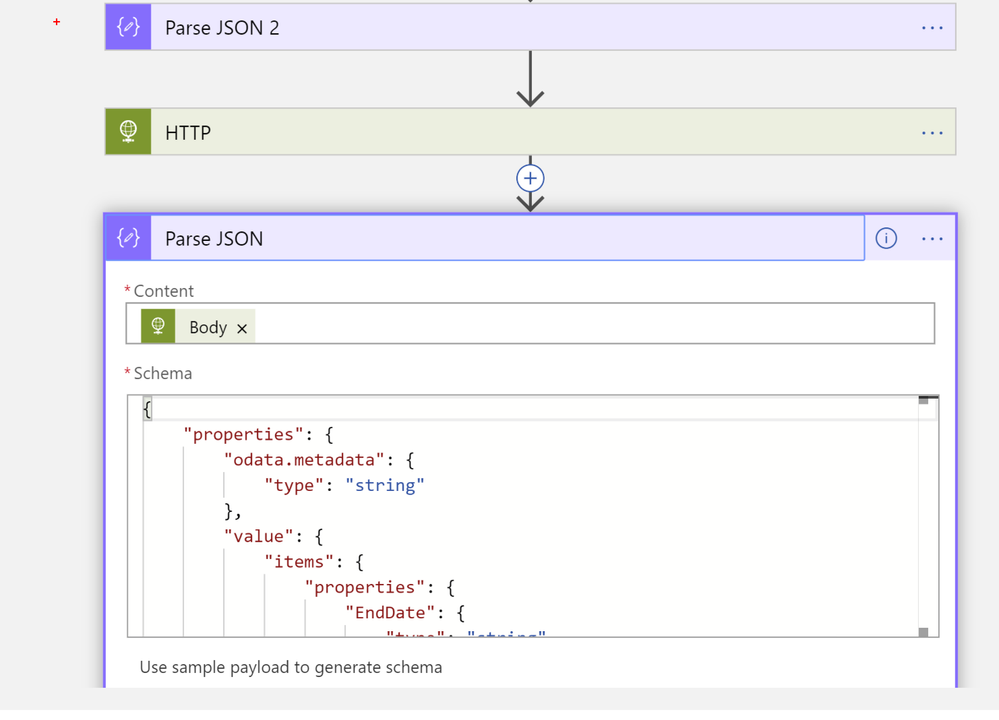999x720 pixels.
Task: Expand the Parse JSON 2 action header
Action: (530, 27)
